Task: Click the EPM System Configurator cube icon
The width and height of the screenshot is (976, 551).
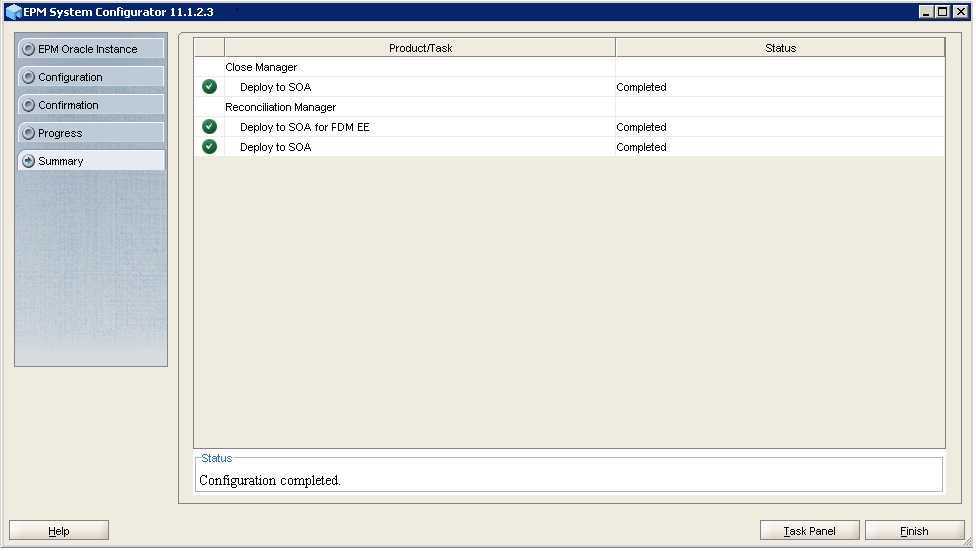Action: coord(13,12)
